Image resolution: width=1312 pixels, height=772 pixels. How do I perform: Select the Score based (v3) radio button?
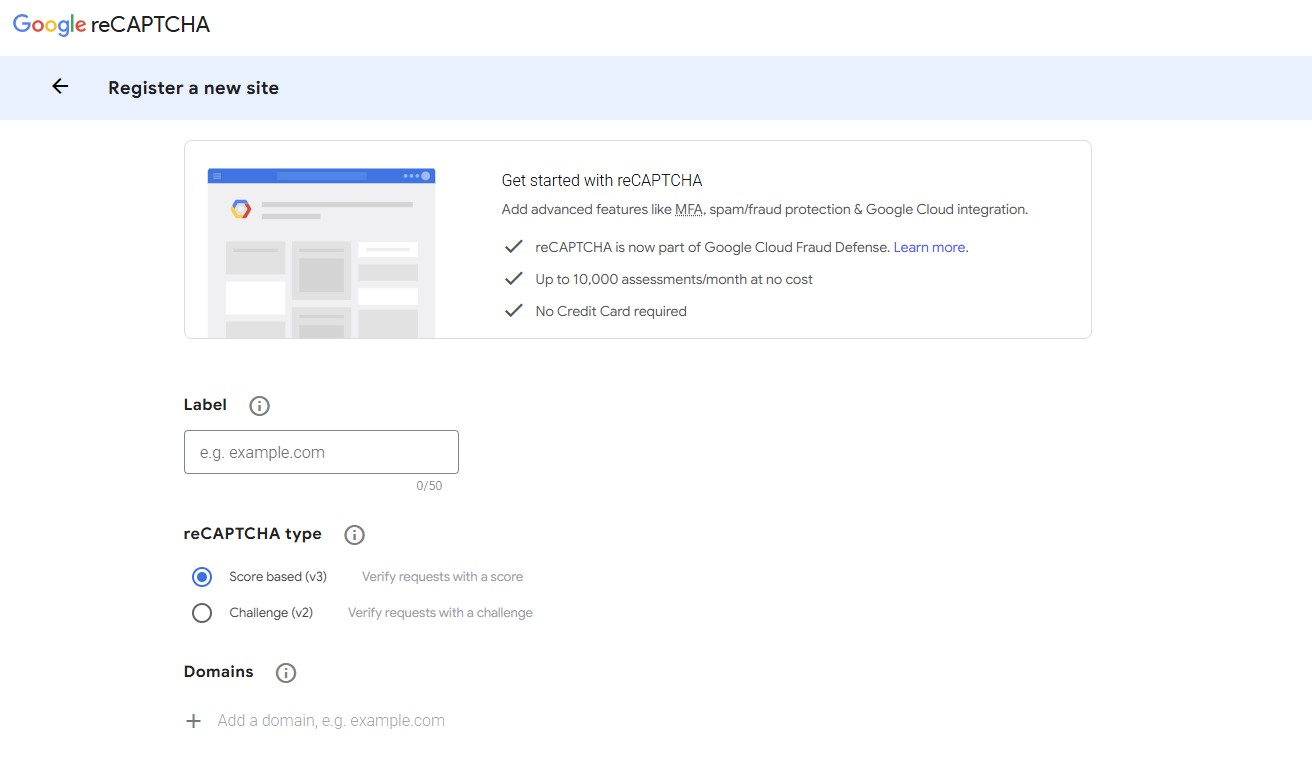click(202, 577)
